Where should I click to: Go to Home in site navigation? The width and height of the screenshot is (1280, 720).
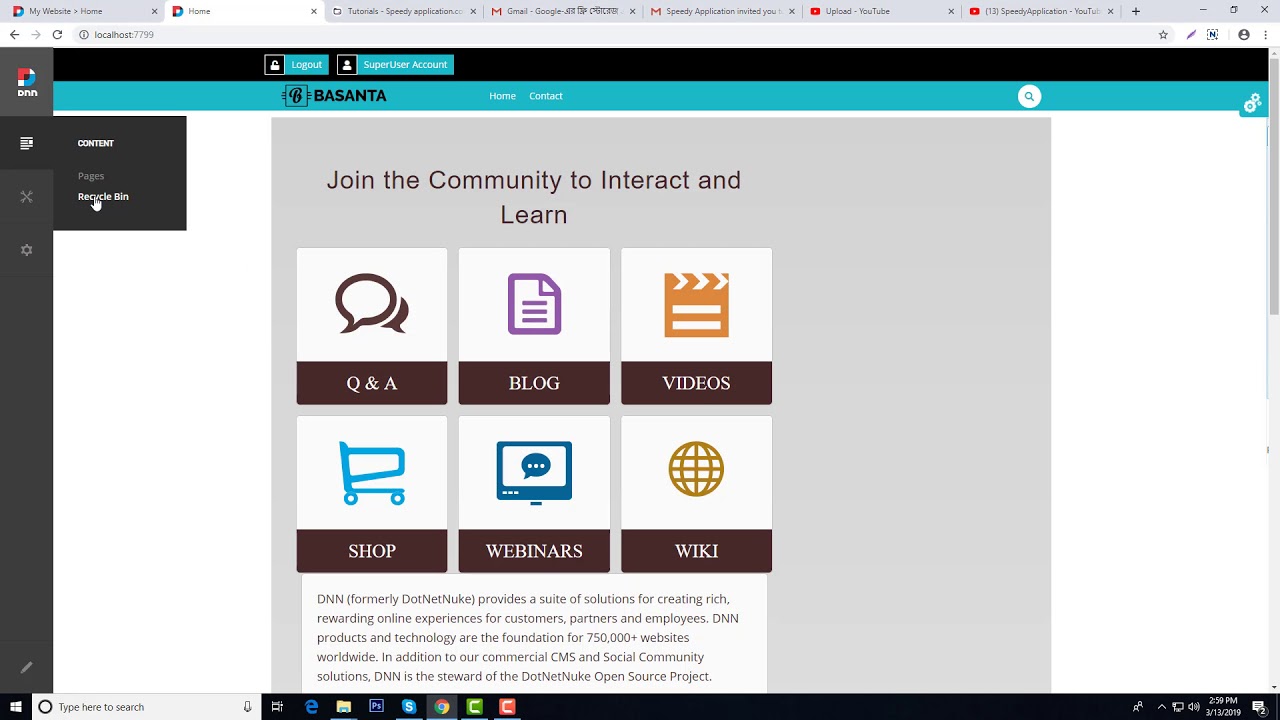pos(502,96)
